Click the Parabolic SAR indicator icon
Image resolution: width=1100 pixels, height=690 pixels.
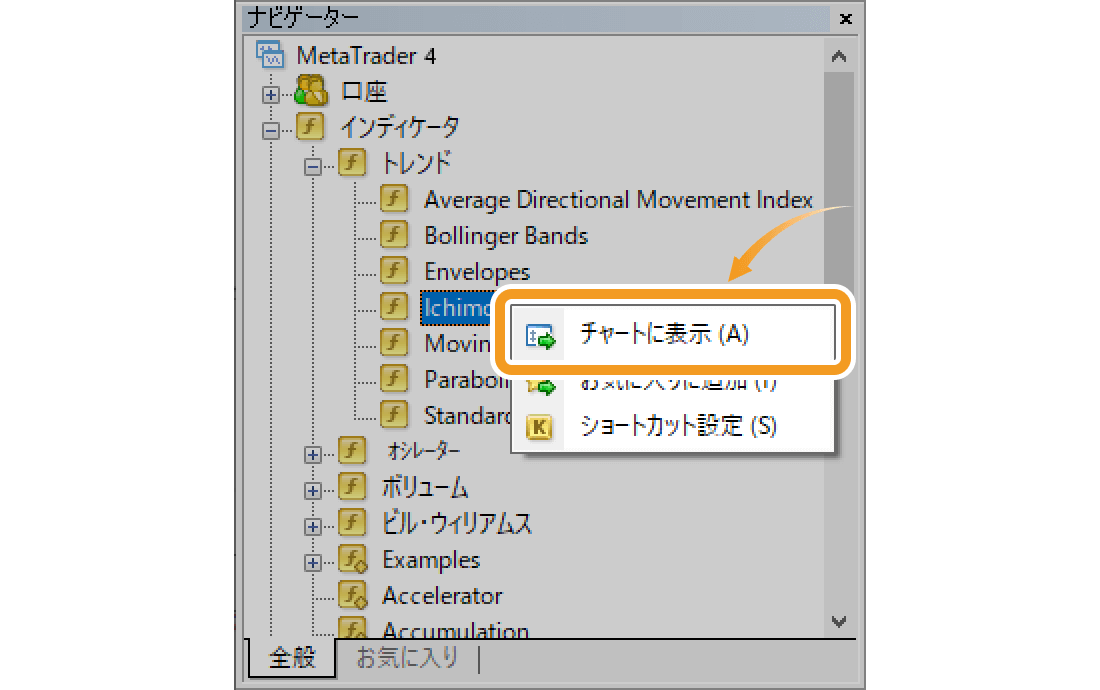pos(394,379)
